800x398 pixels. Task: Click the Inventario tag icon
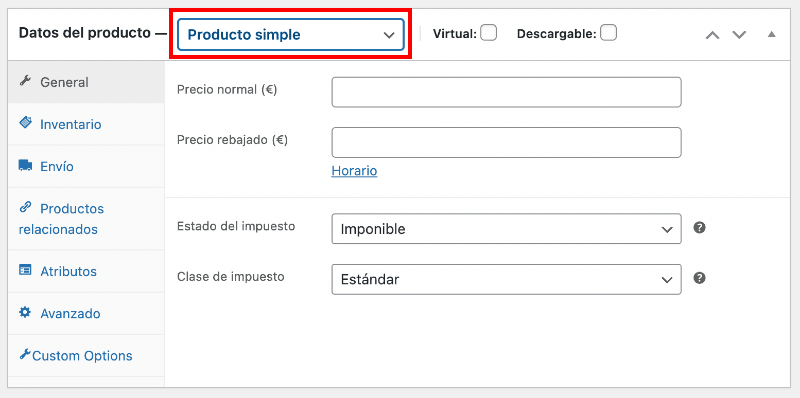[x=25, y=122]
